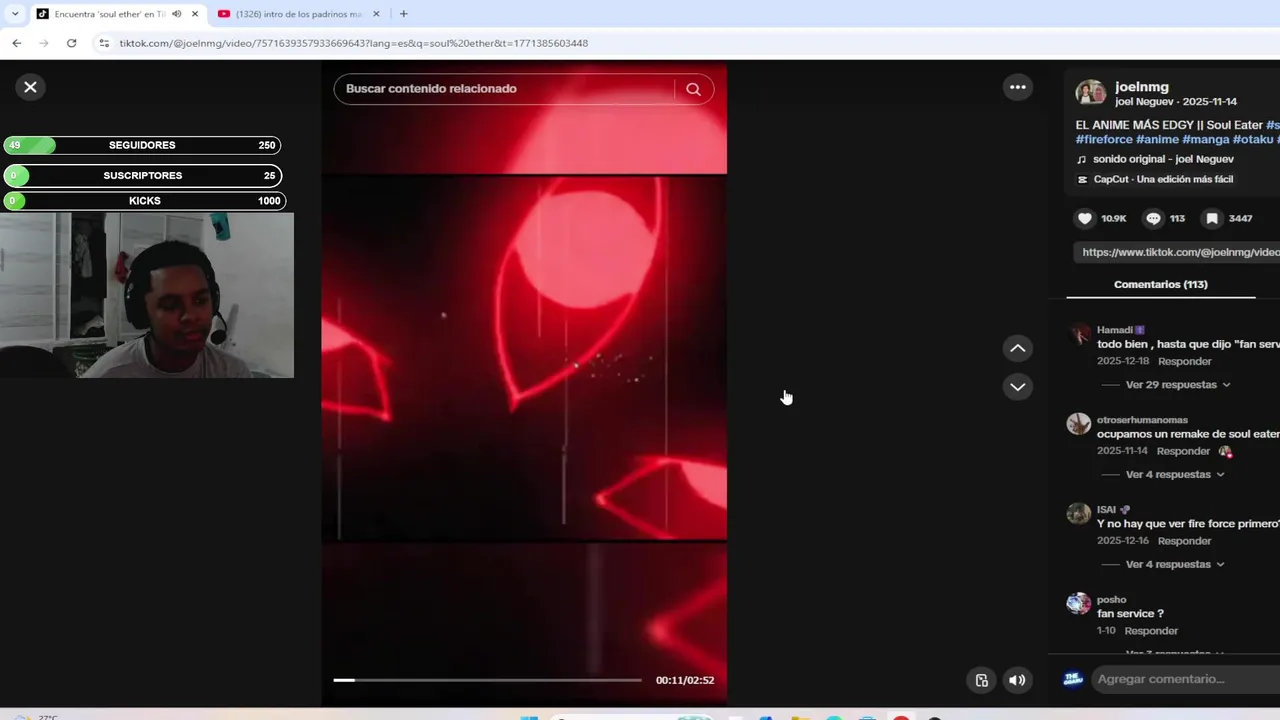Viewport: 1280px width, 720px height.
Task: Open the tab search dropdown
Action: (x=14, y=14)
